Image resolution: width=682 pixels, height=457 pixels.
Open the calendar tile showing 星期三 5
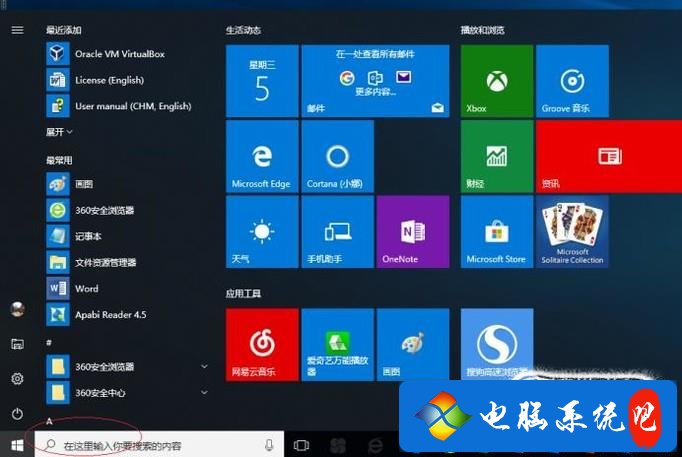coord(262,81)
